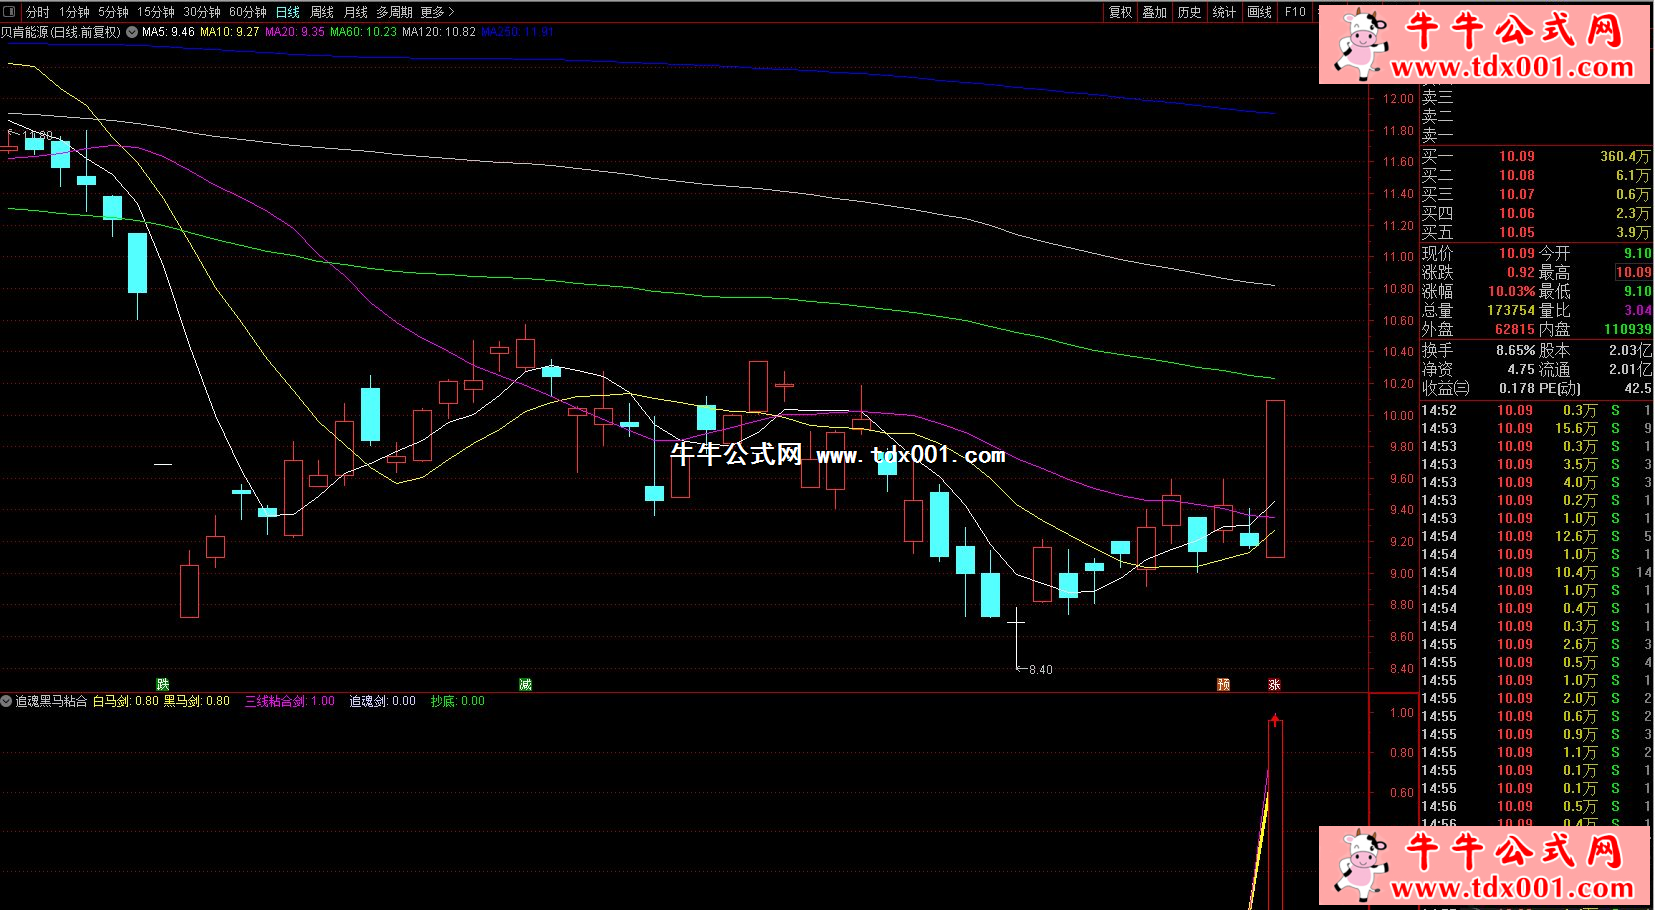Select the 5分钟 period tab
The image size is (1655, 910).
[113, 12]
